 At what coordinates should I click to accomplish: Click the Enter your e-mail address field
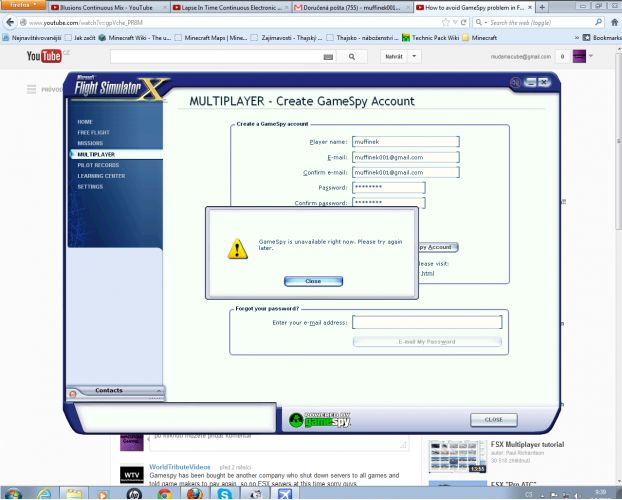tap(427, 322)
